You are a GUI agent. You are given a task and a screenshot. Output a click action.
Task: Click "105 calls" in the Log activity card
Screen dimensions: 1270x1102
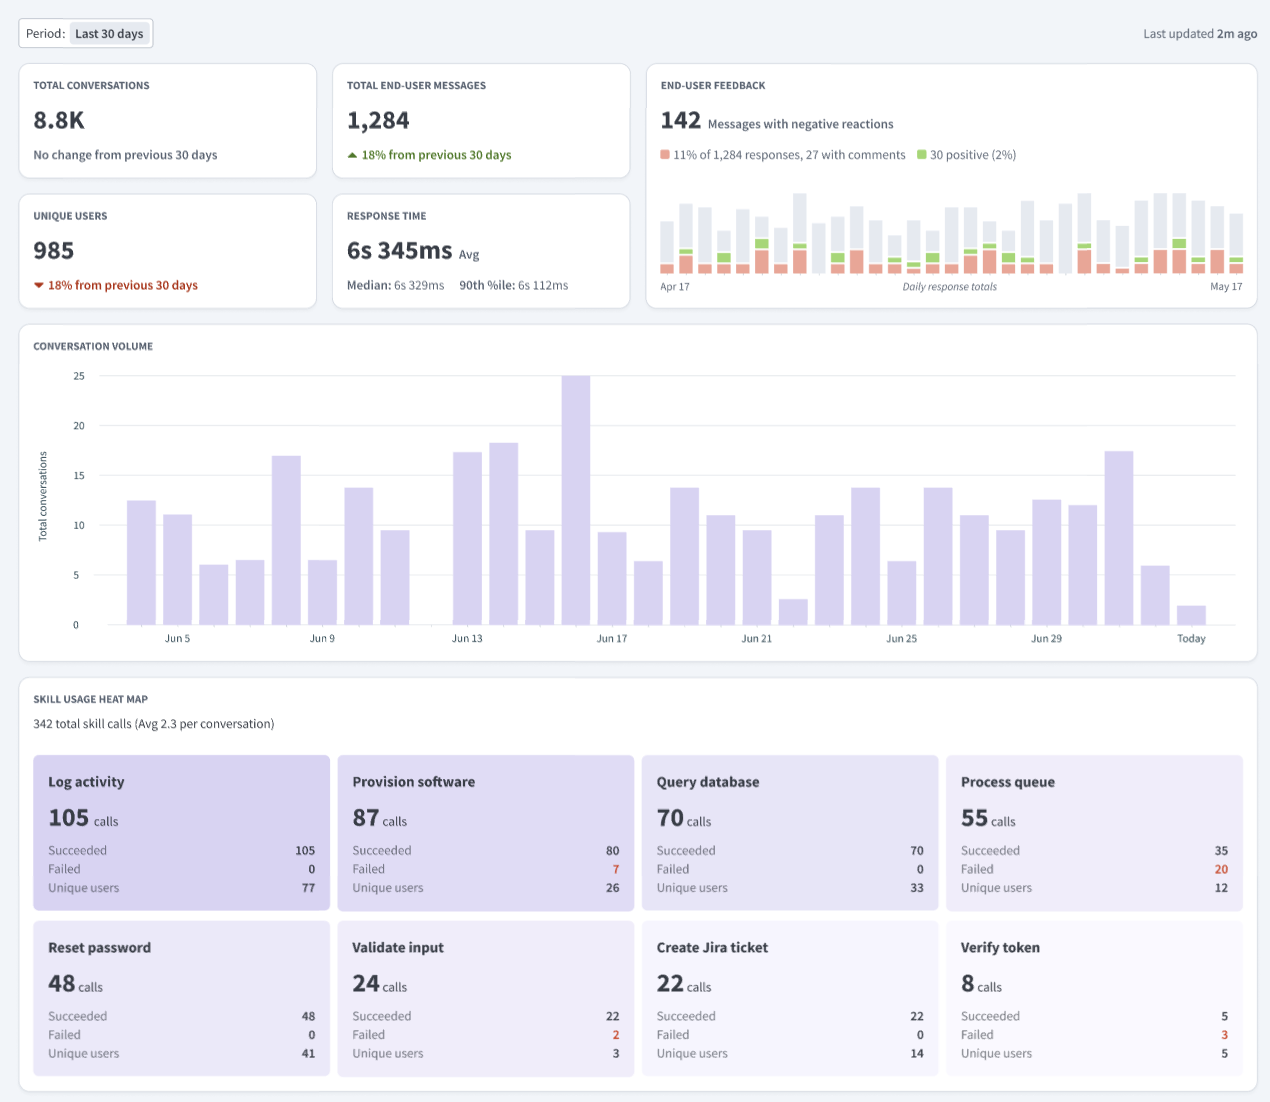click(83, 818)
